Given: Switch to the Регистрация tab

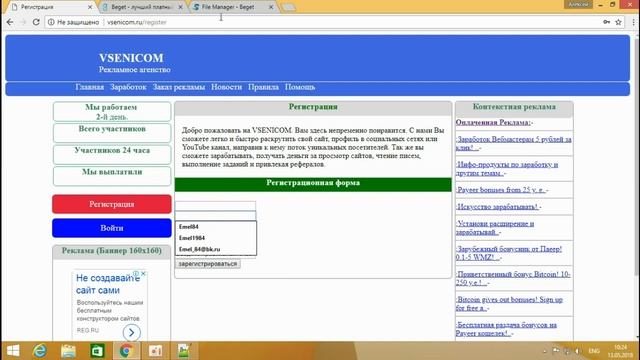Looking at the screenshot, I should coord(50,7).
